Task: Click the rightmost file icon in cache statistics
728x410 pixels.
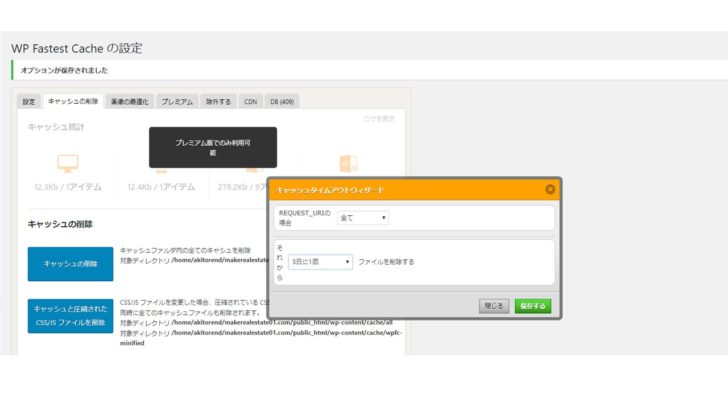Action: click(x=347, y=163)
